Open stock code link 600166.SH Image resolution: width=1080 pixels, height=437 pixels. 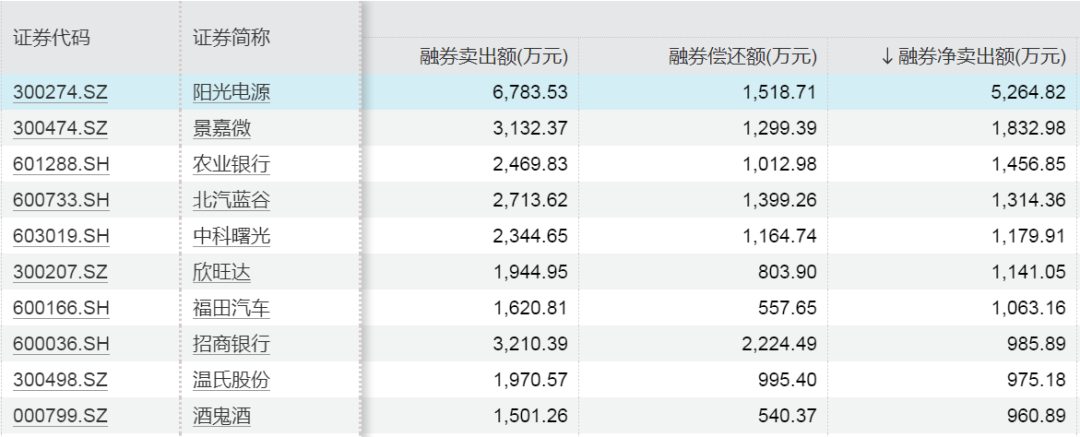tap(61, 308)
